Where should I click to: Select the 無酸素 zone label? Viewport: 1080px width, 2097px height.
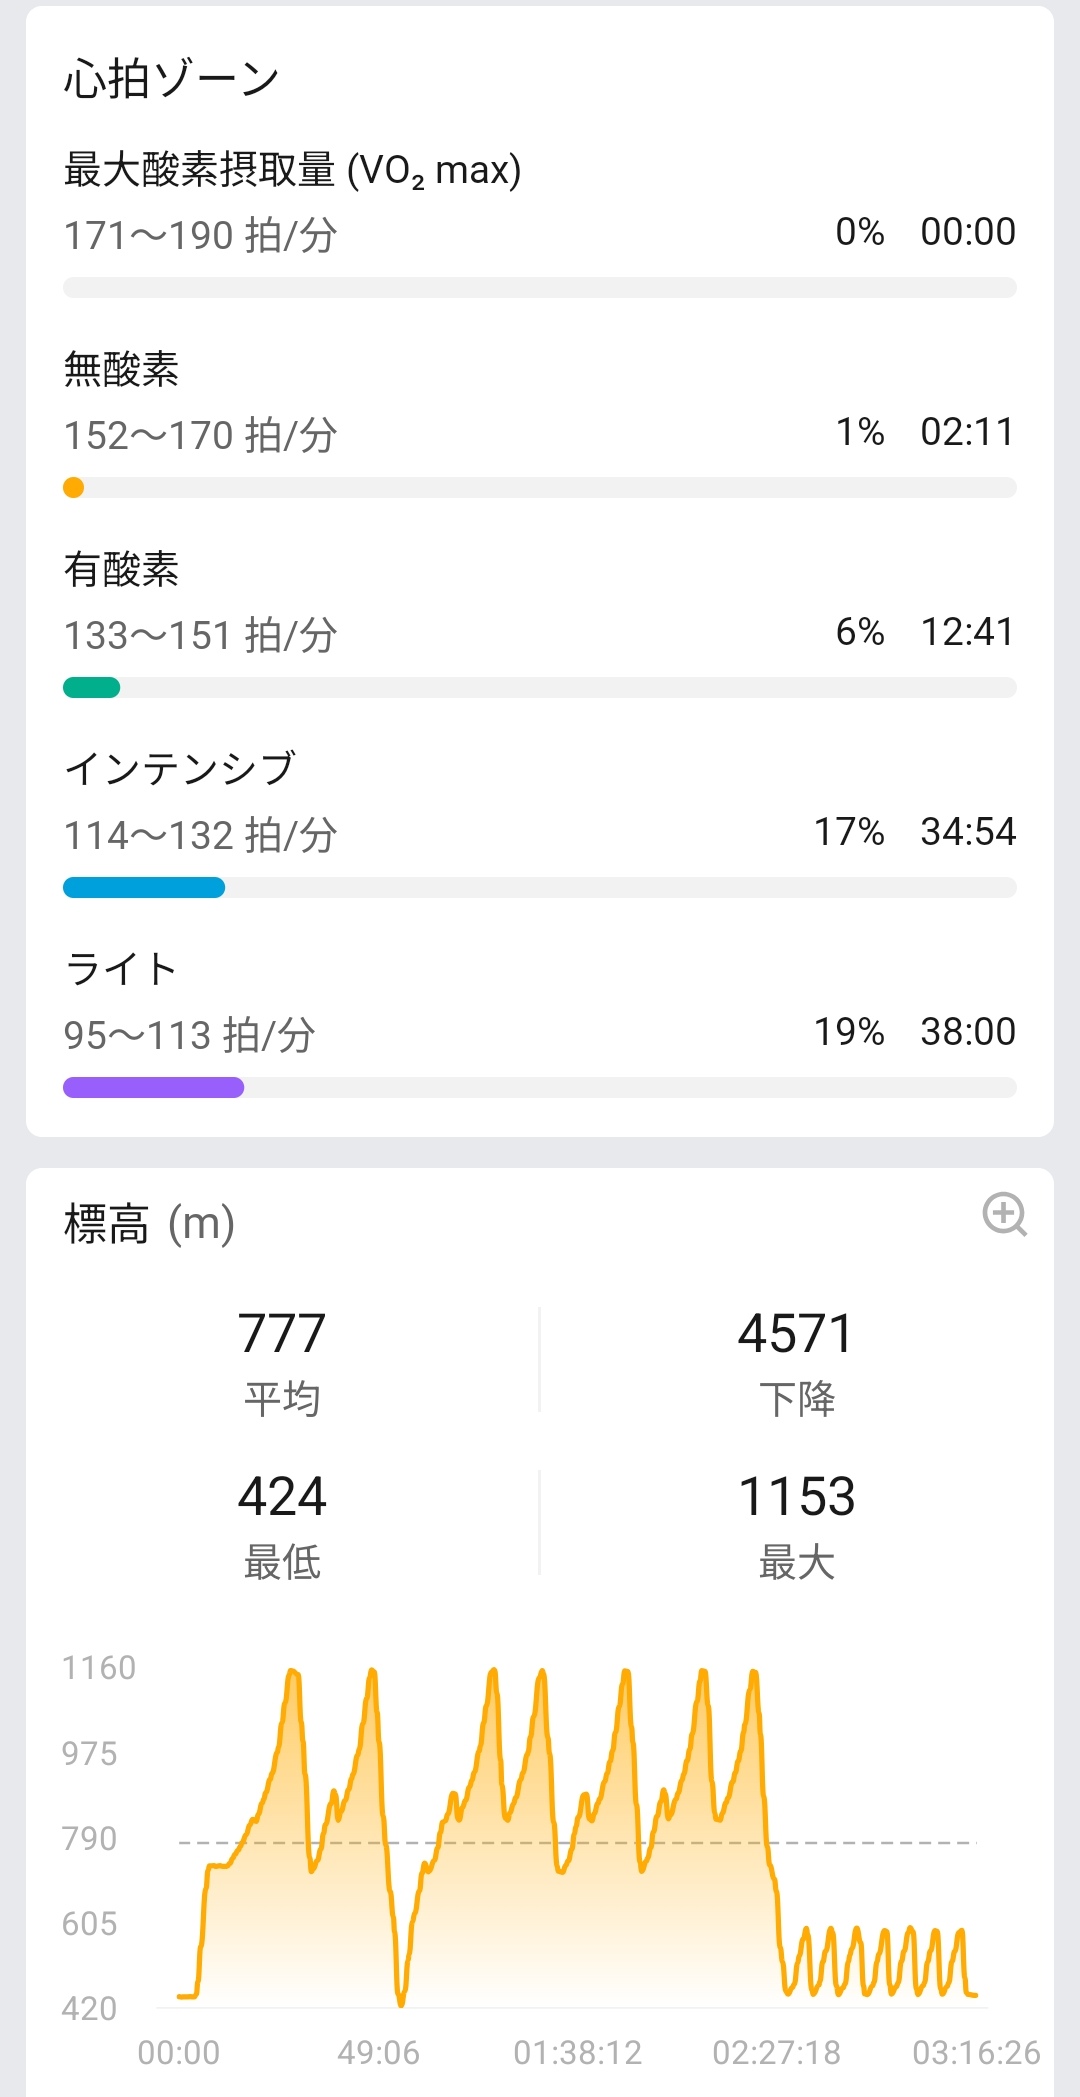click(121, 369)
